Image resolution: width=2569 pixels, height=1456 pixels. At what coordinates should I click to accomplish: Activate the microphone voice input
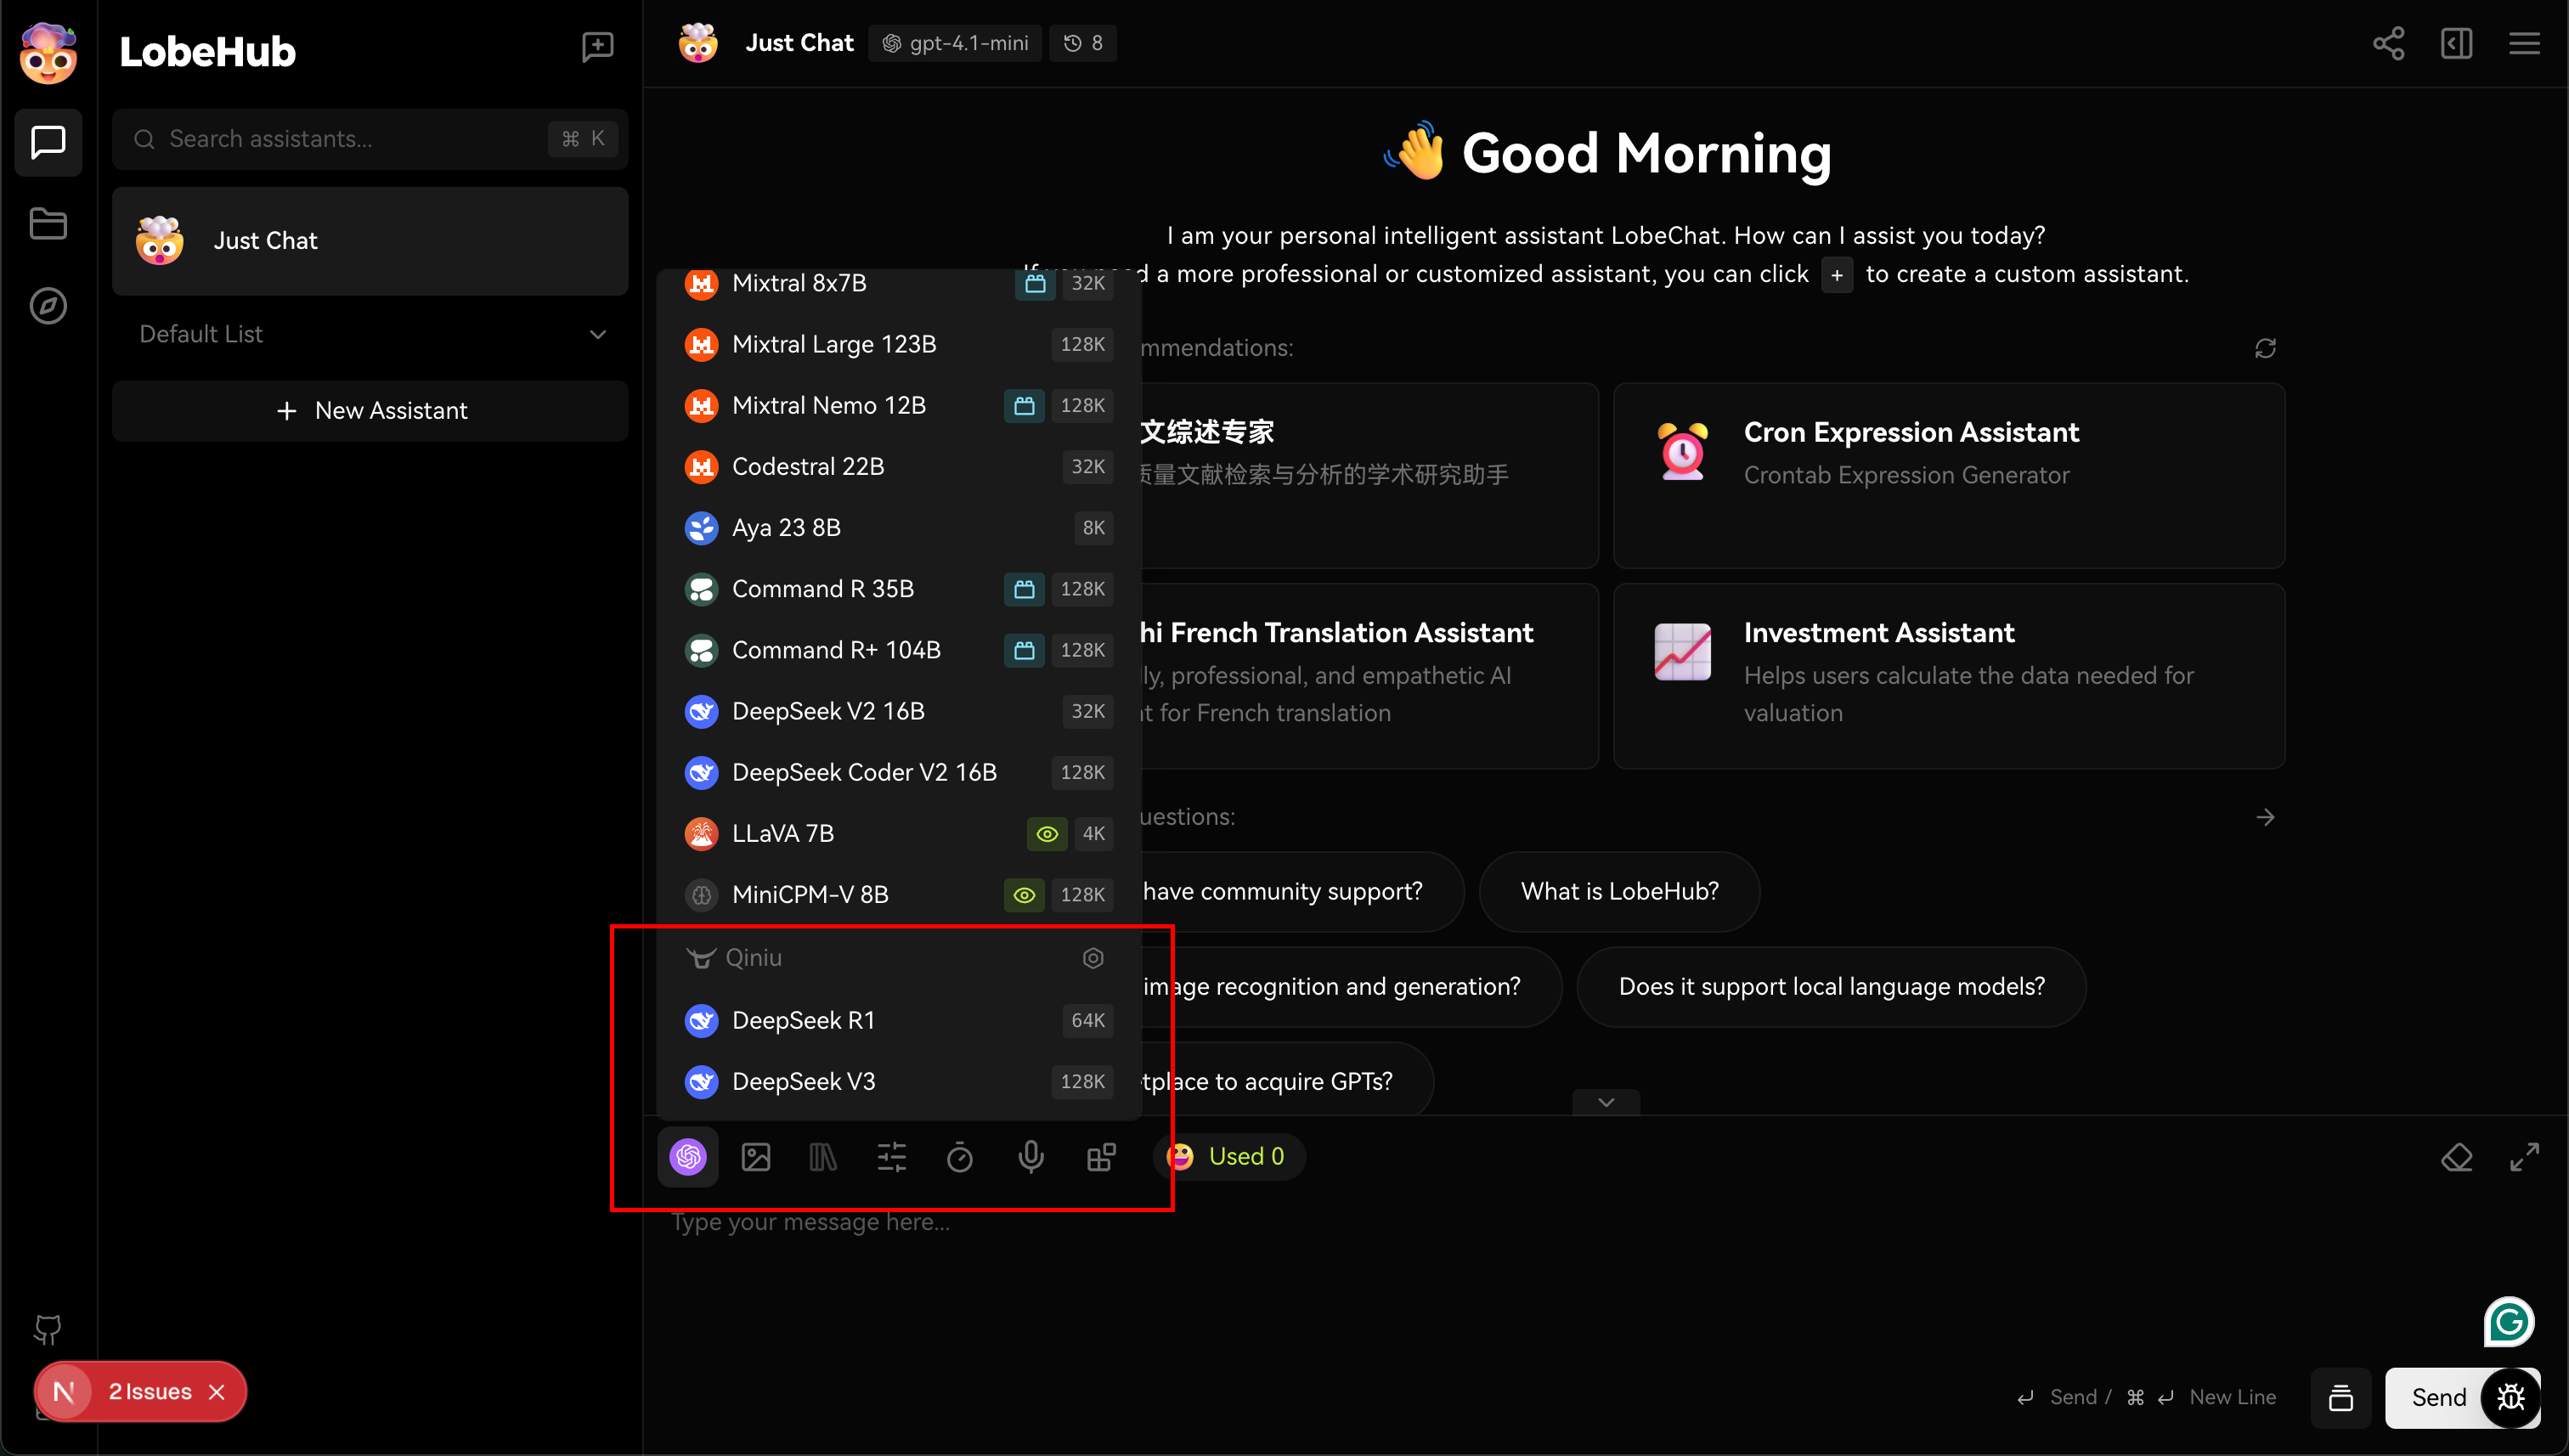tap(1031, 1157)
